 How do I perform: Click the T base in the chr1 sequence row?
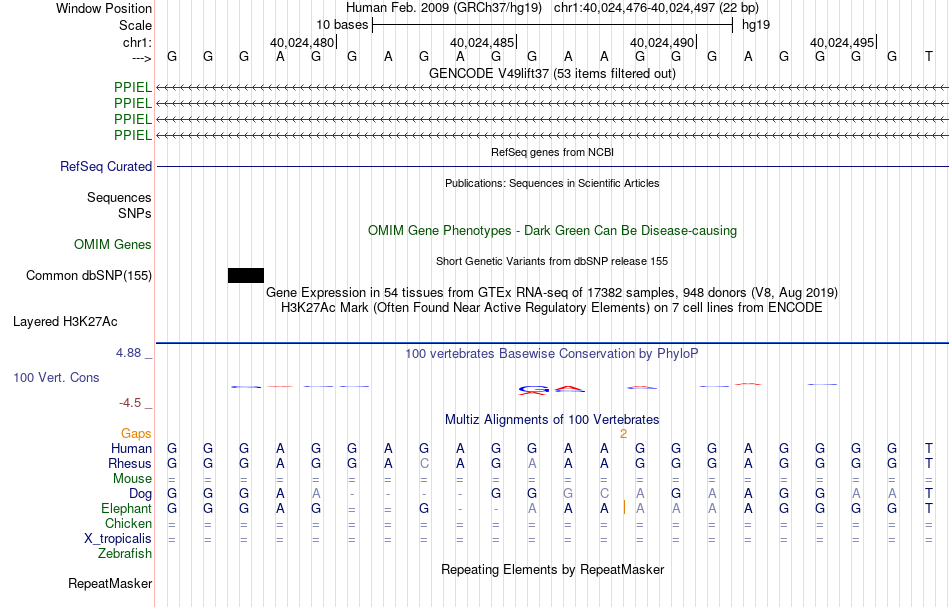click(x=928, y=57)
